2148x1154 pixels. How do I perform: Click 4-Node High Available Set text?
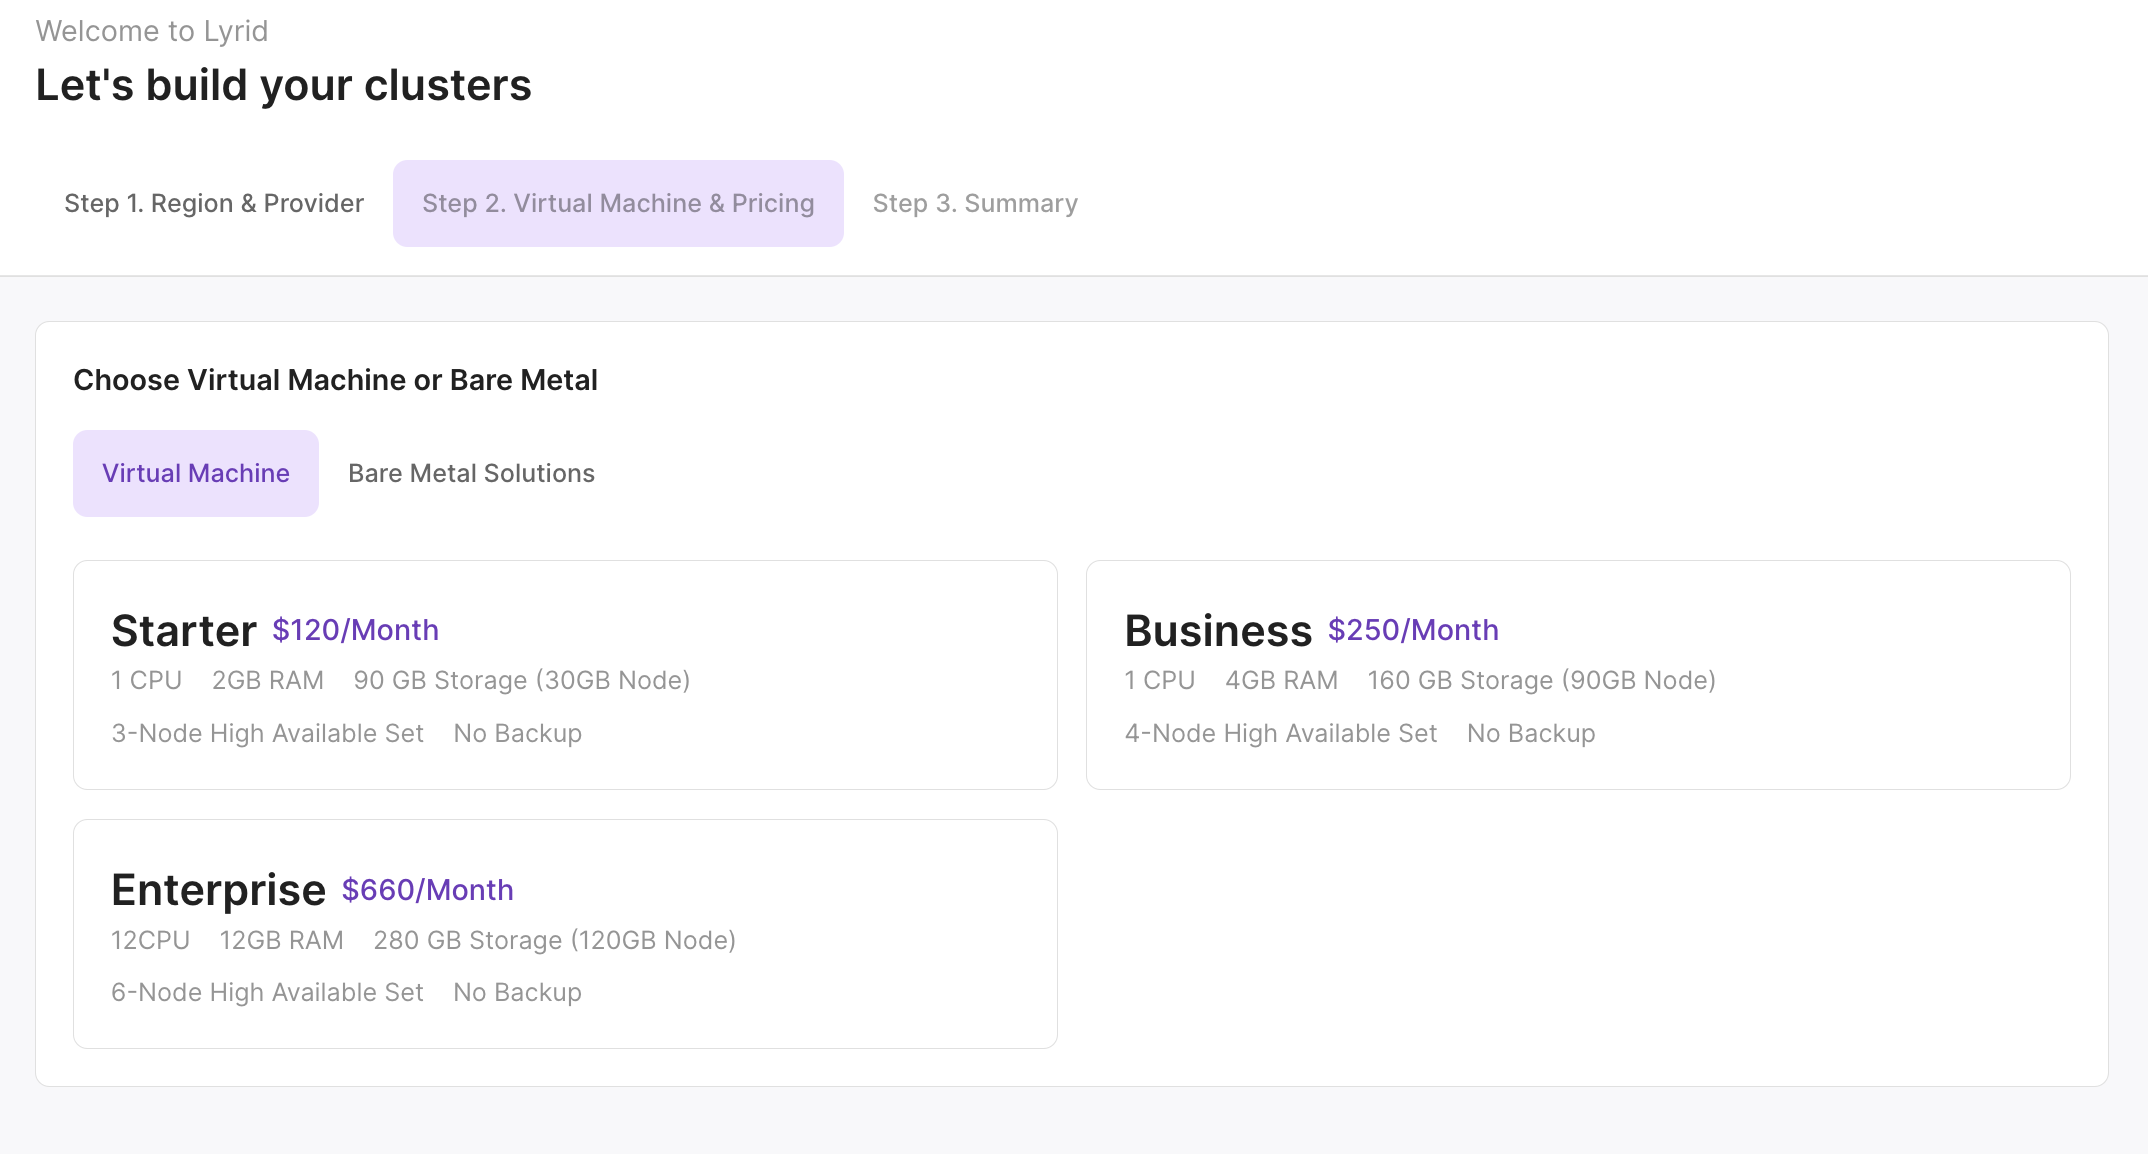1280,733
